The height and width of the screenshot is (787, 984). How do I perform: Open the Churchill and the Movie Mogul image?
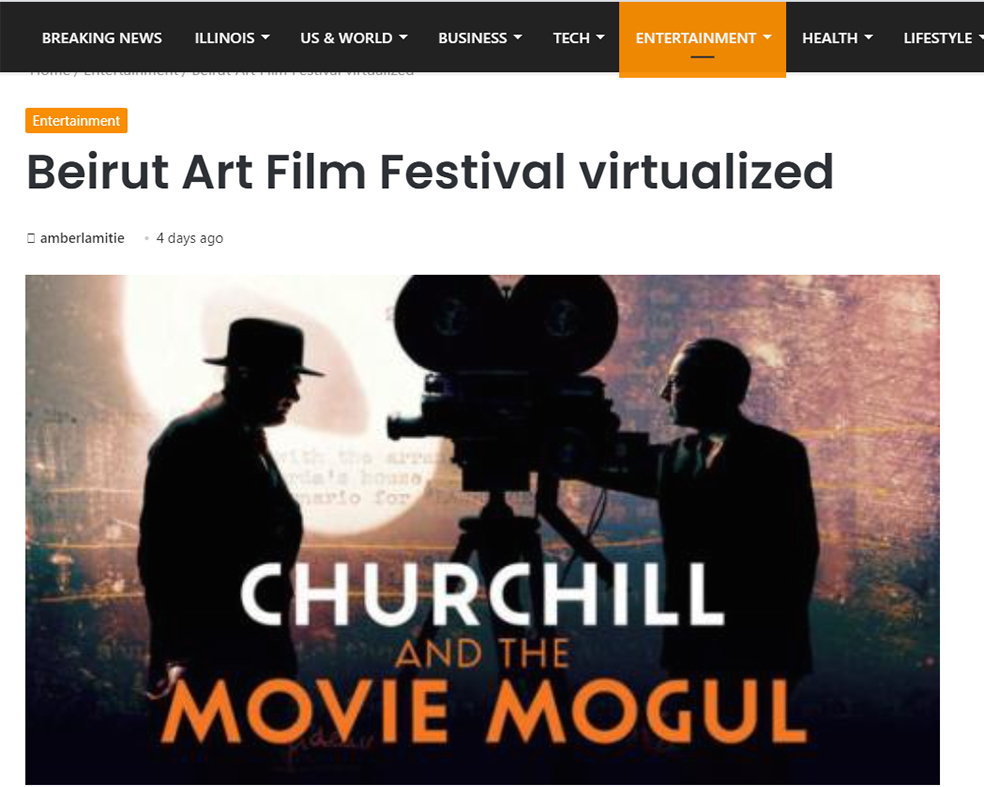coord(483,530)
